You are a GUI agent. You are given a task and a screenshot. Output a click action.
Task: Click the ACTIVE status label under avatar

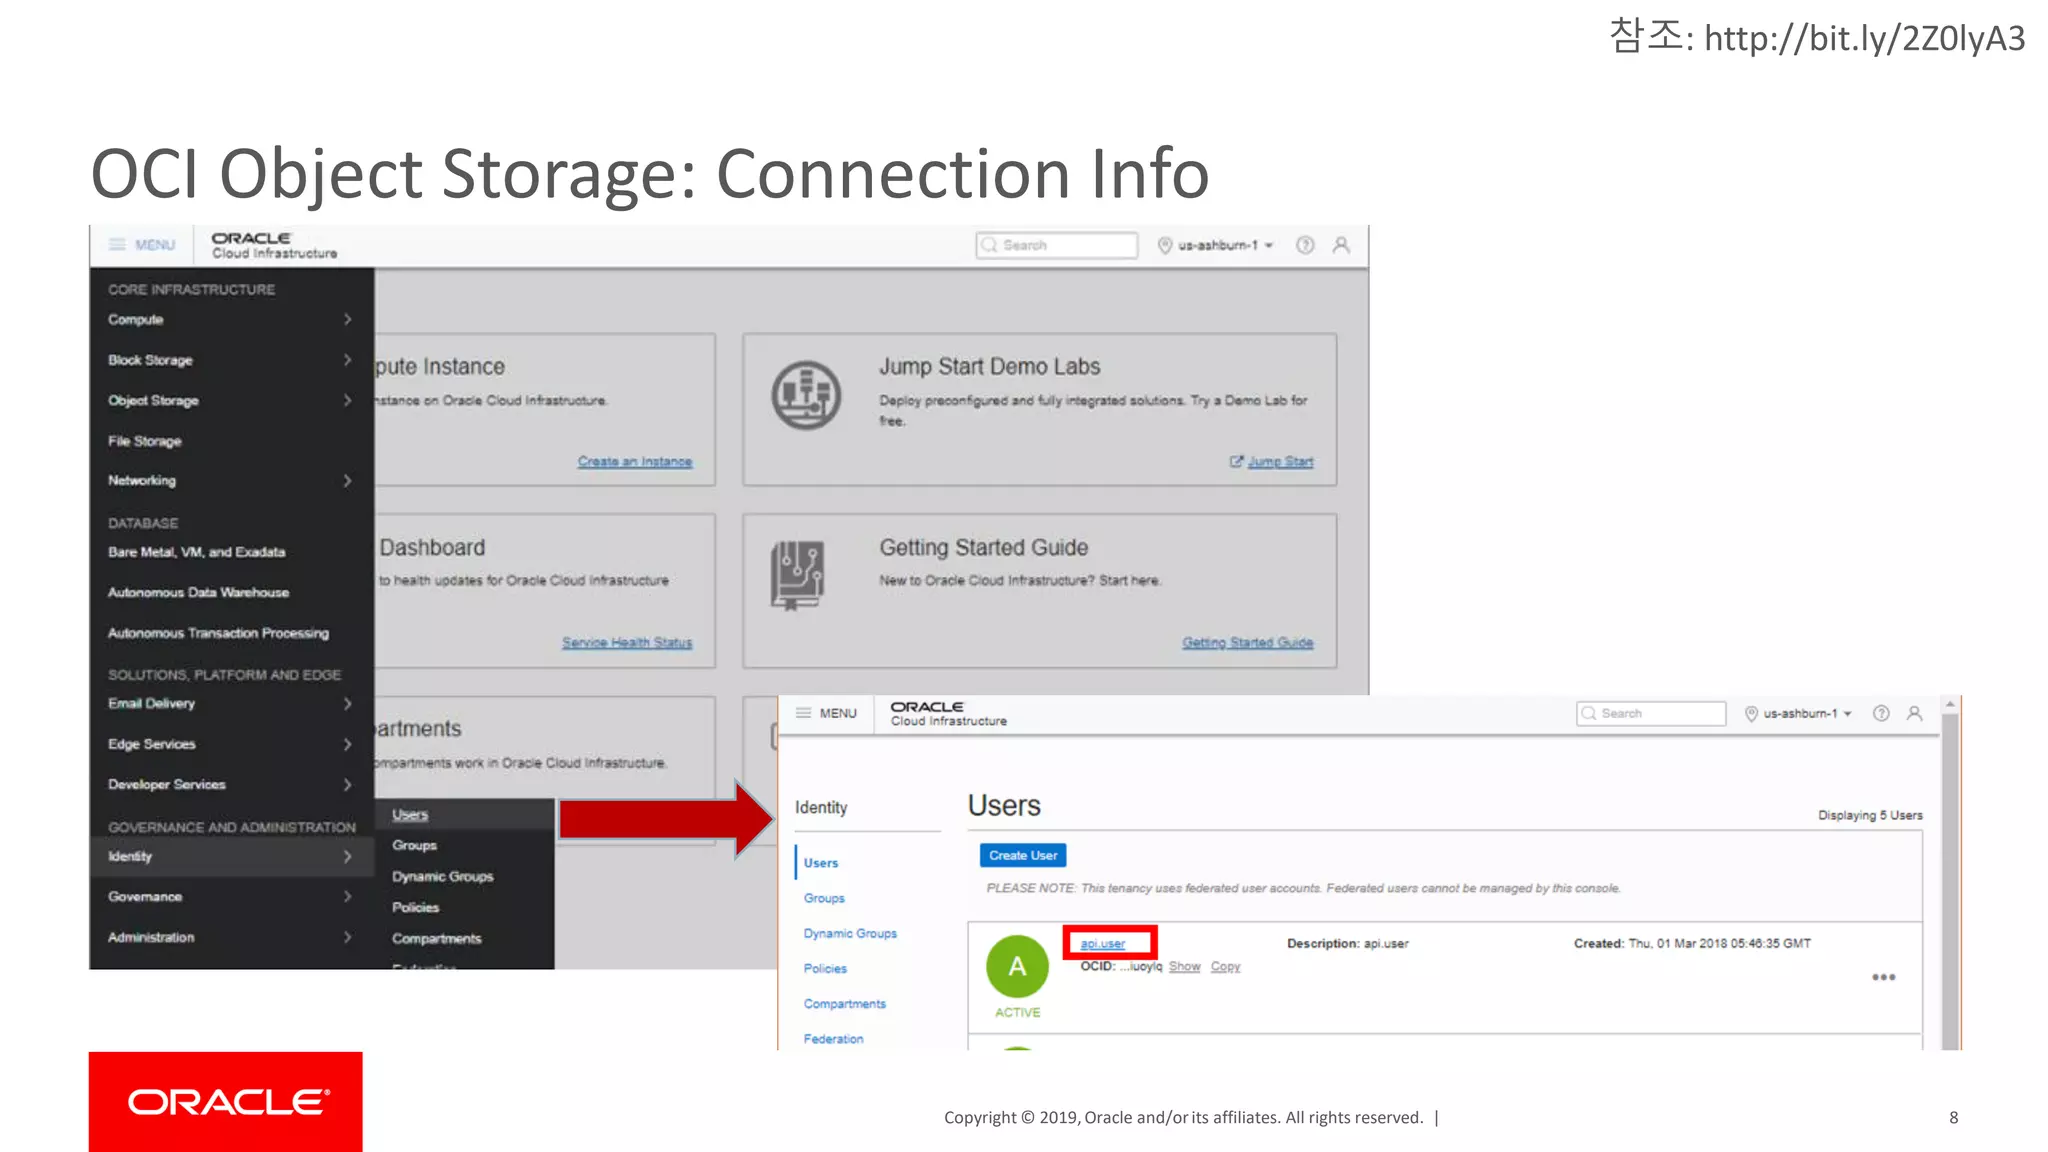1017,1012
